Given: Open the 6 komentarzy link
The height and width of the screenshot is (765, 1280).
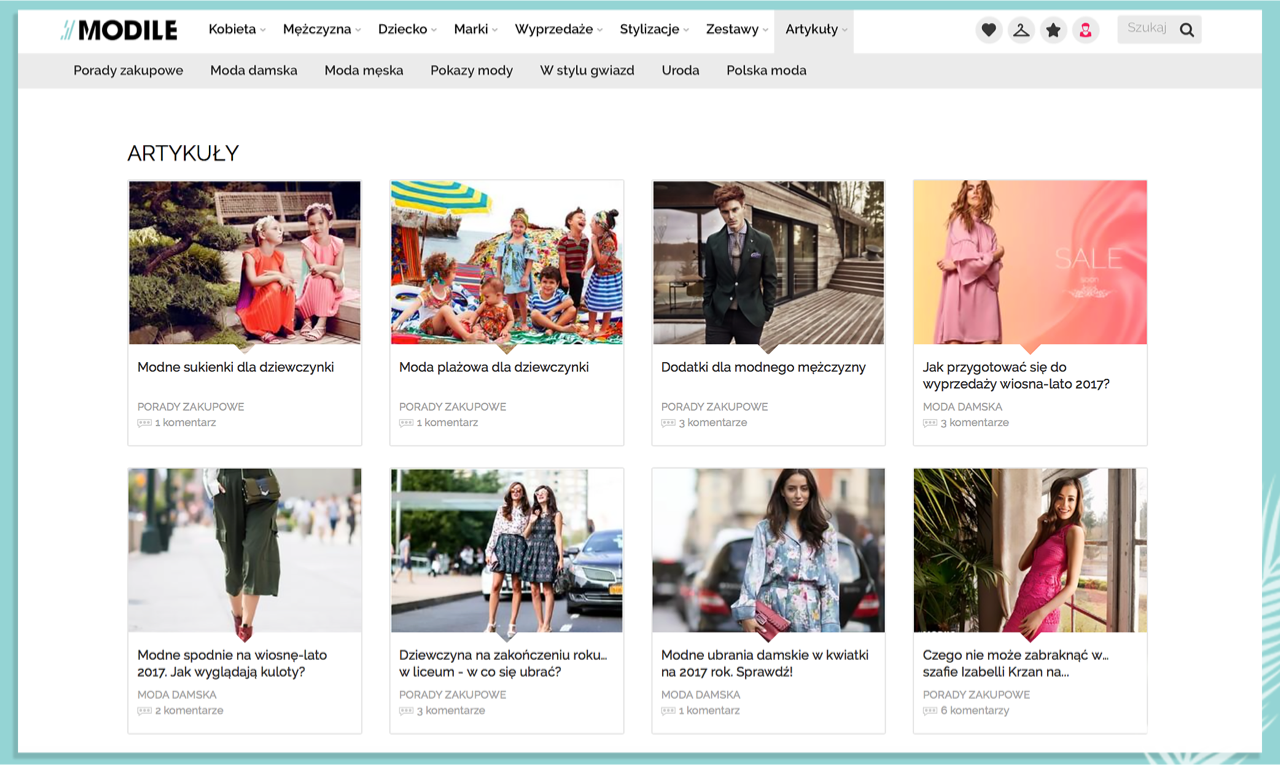Looking at the screenshot, I should (974, 711).
